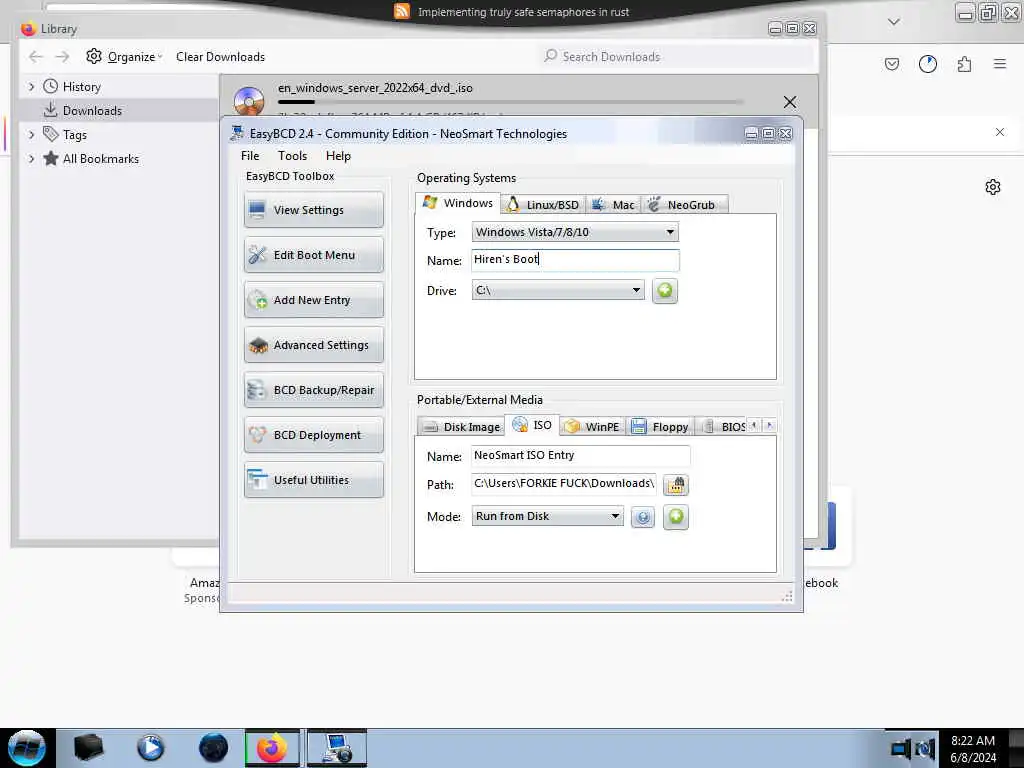This screenshot has height=768, width=1024.
Task: Open Firefox downloads progress icon
Action: tap(927, 63)
